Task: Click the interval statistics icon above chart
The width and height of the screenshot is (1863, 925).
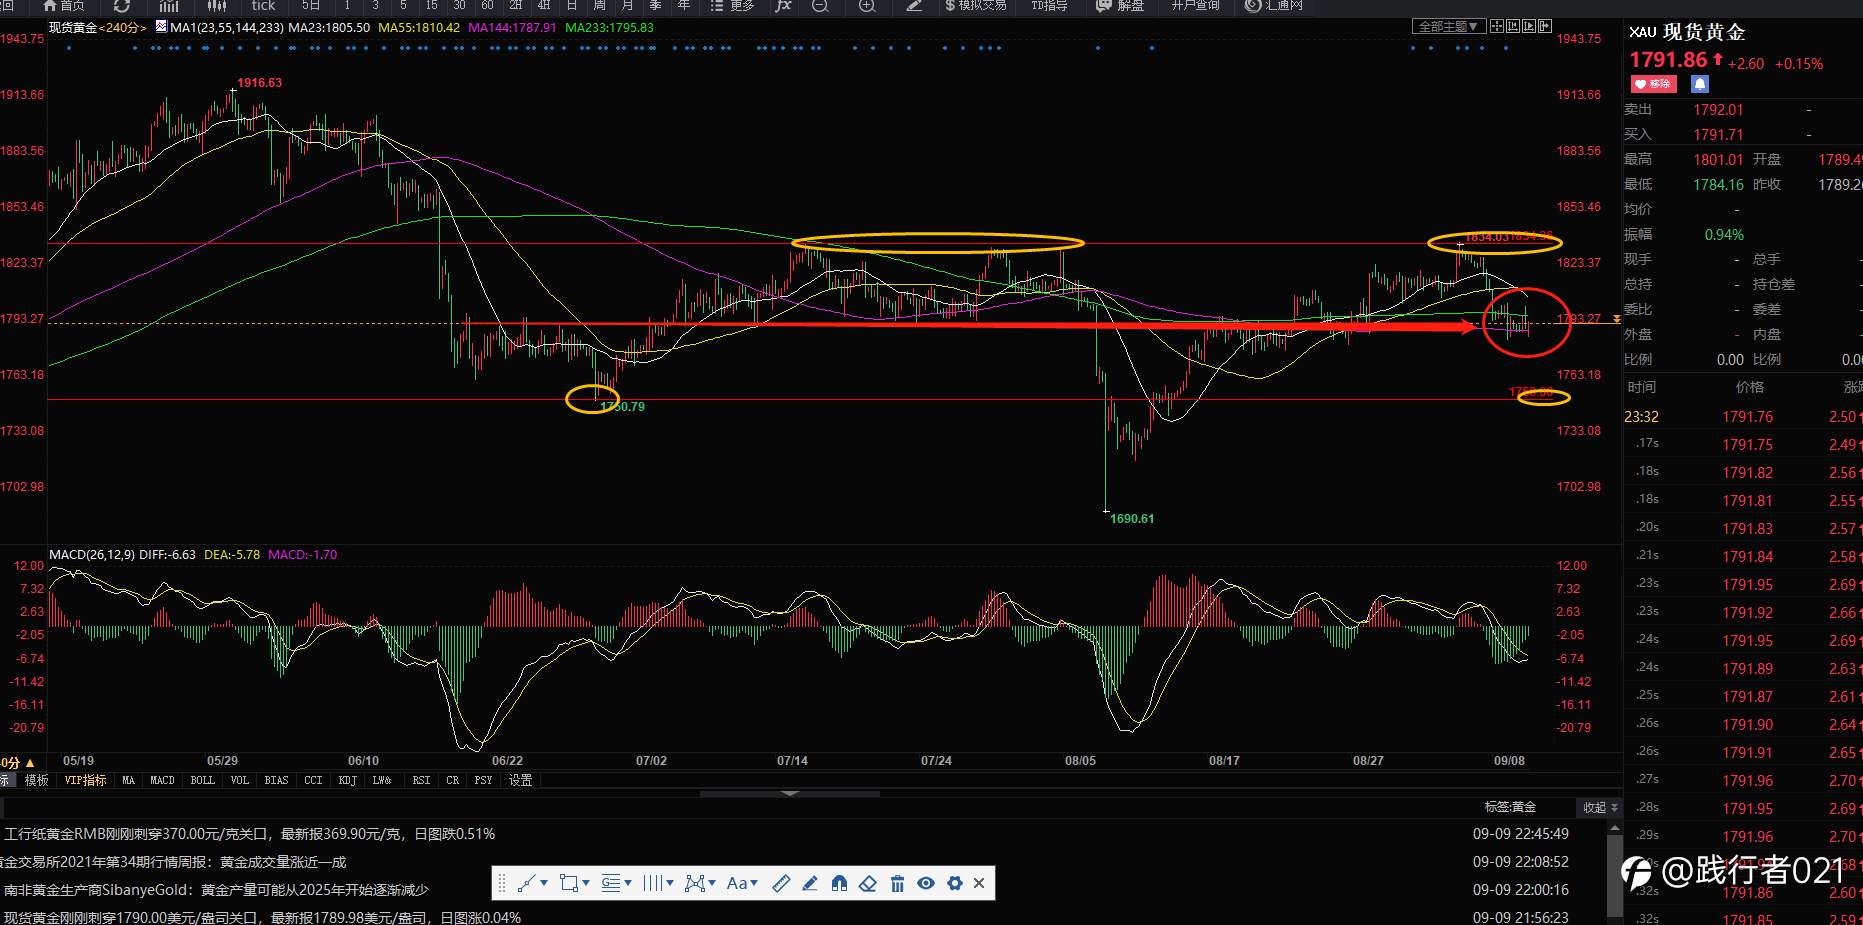Action: pyautogui.click(x=1513, y=26)
